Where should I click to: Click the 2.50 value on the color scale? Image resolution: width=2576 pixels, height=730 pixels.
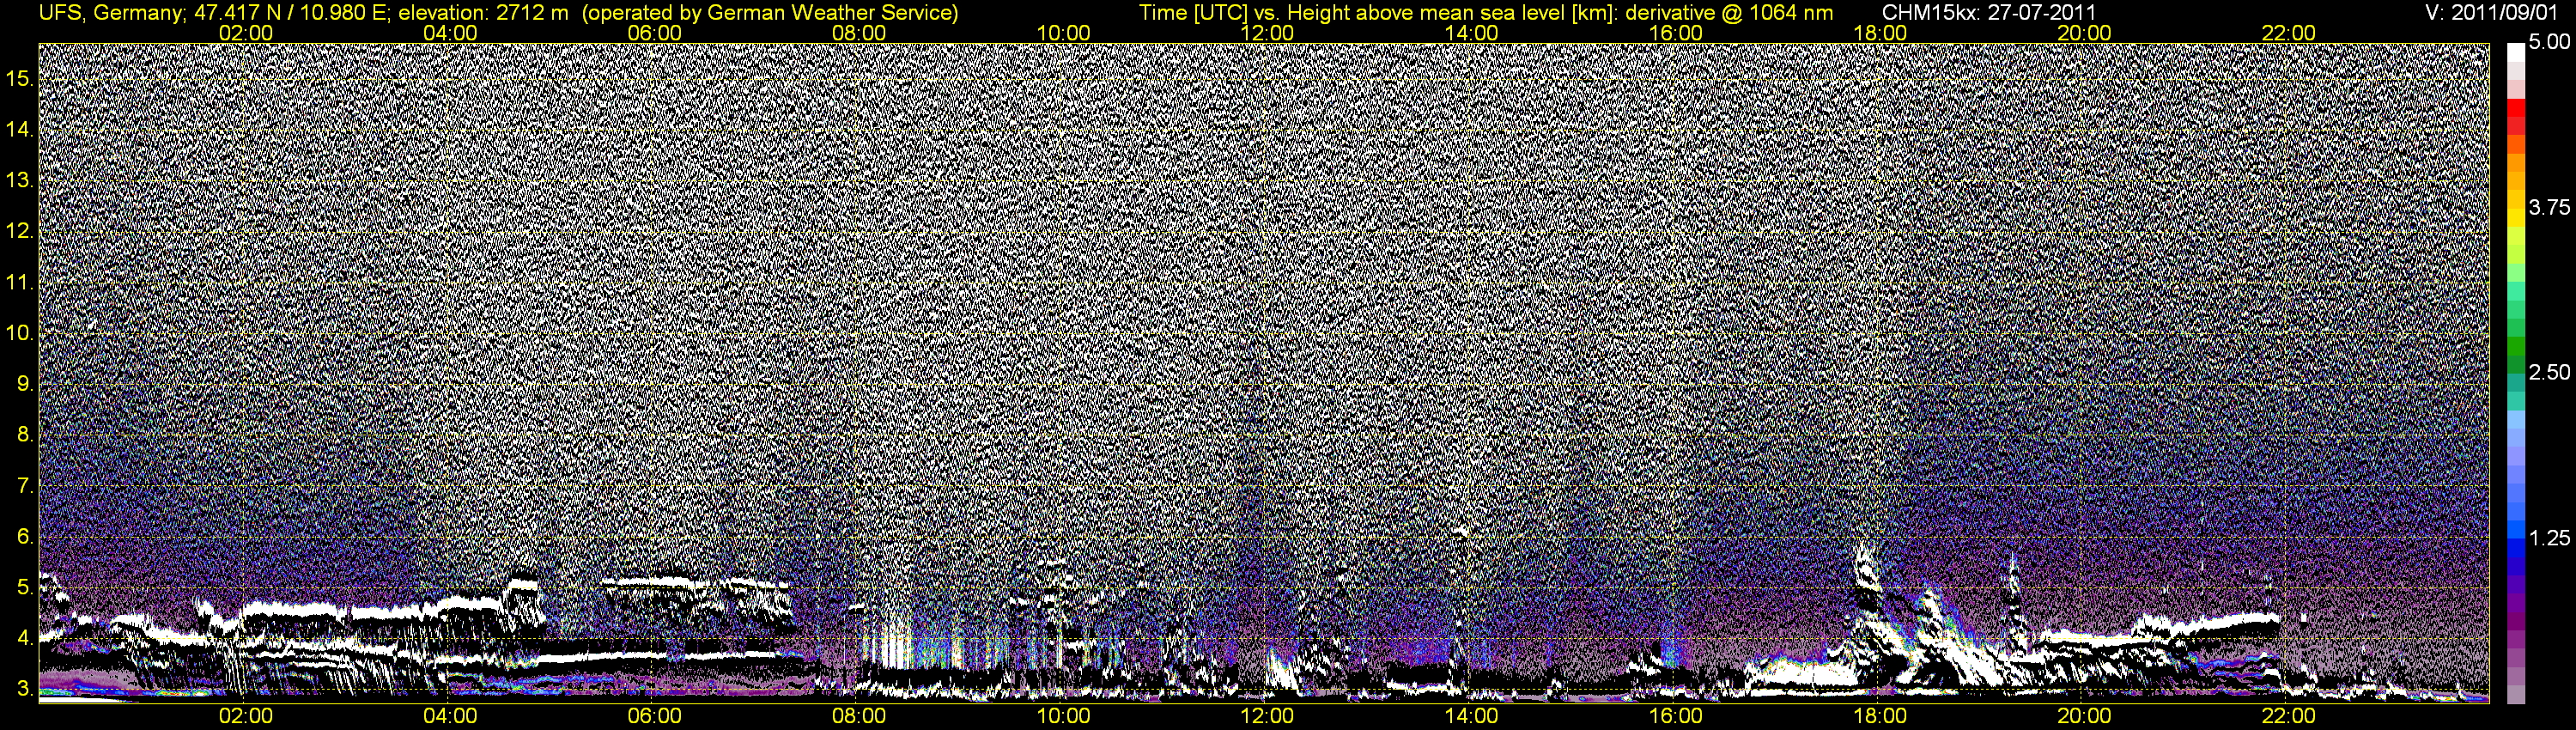coord(2549,373)
